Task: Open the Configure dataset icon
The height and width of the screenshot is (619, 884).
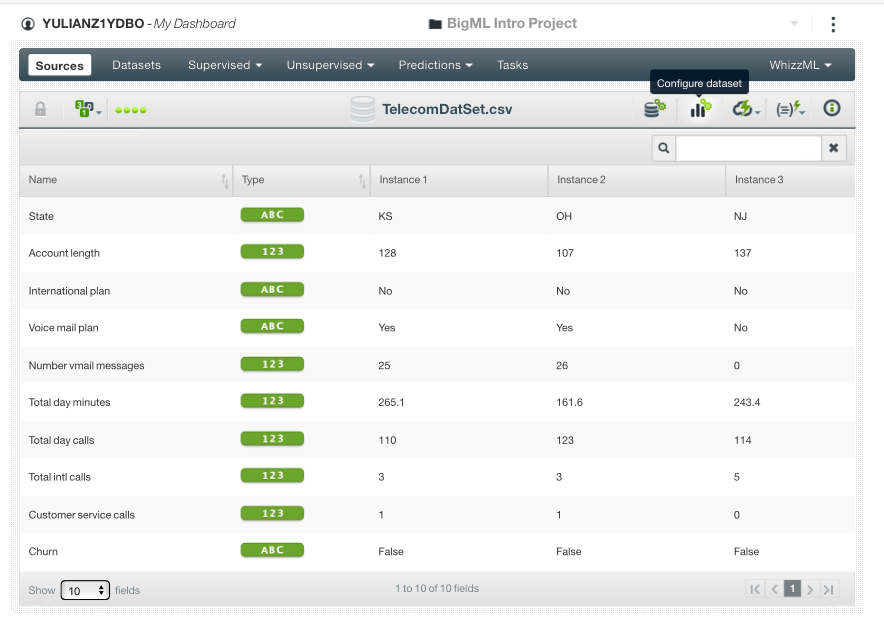Action: coord(698,108)
